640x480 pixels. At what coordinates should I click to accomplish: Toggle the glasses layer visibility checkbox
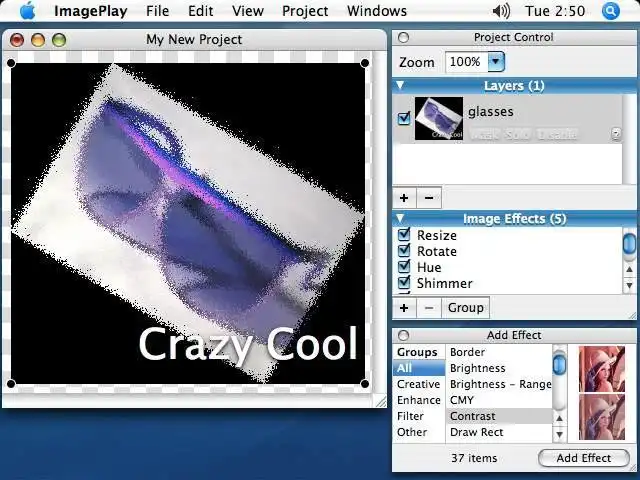pyautogui.click(x=404, y=119)
